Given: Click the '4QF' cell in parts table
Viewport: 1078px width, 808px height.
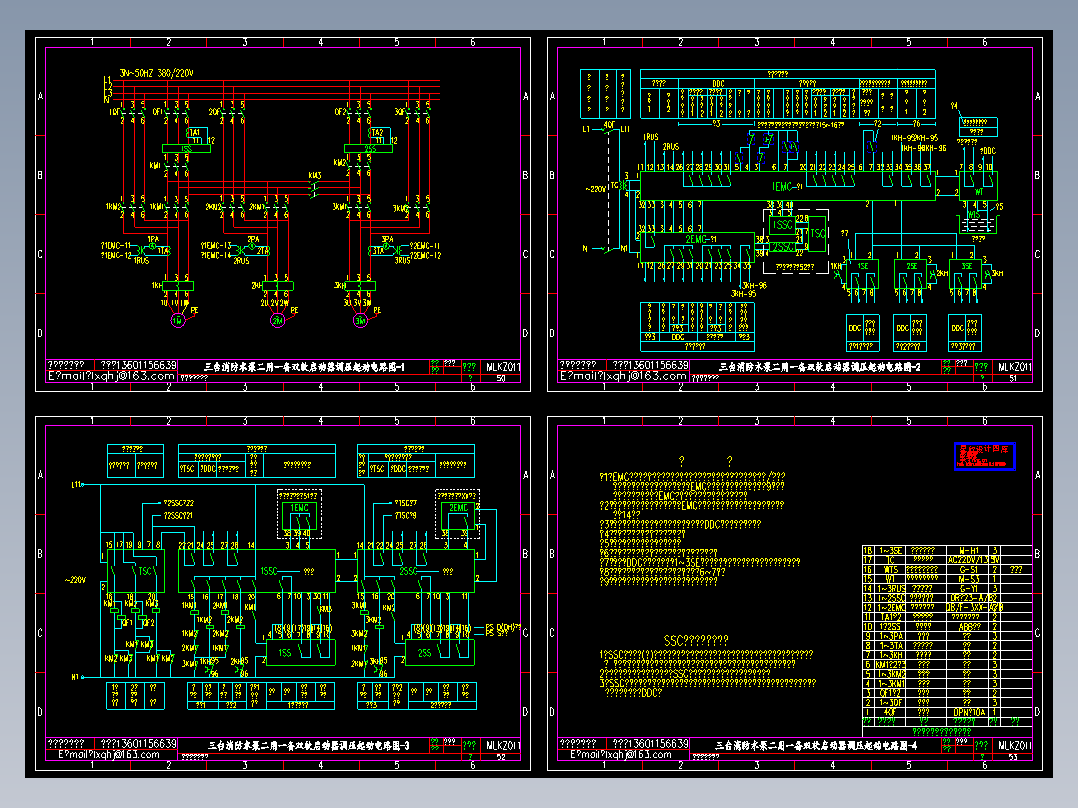Looking at the screenshot, I should pos(891,712).
